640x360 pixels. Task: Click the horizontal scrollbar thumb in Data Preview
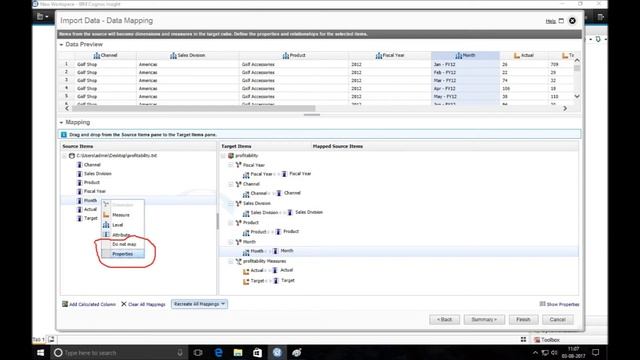coord(194,109)
